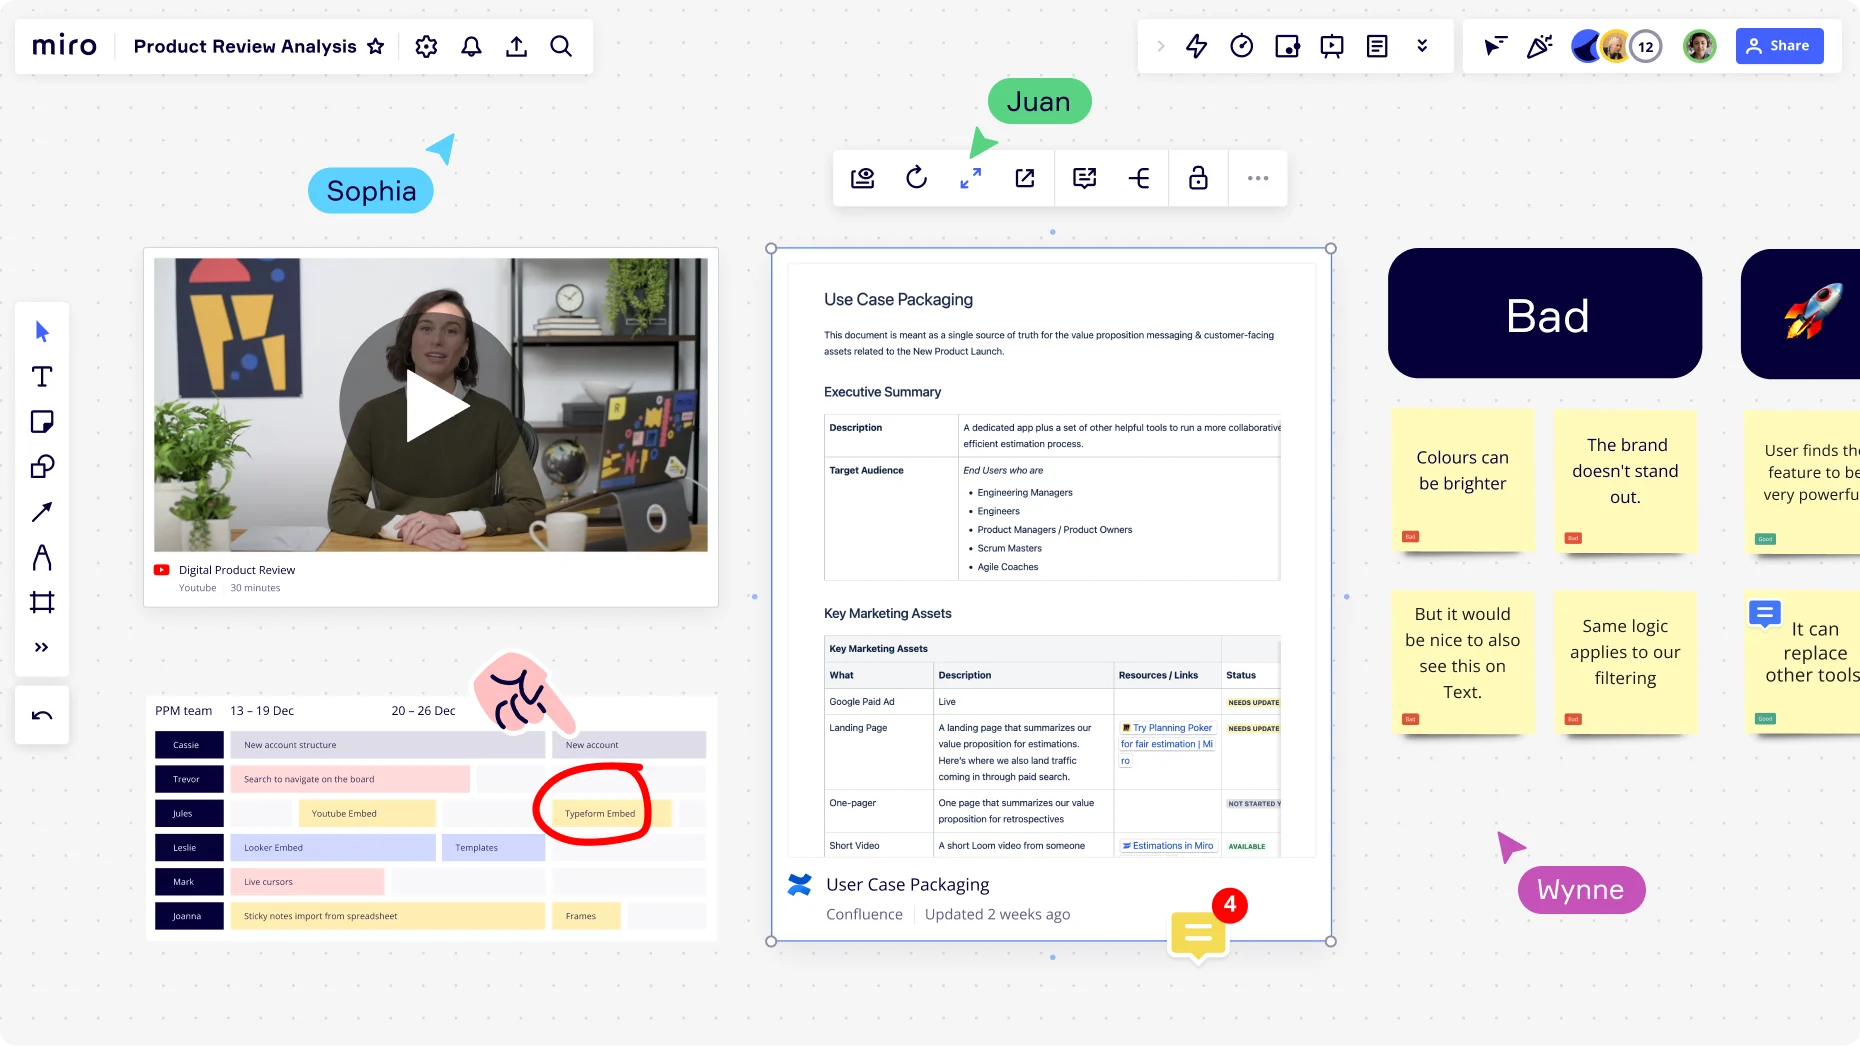
Task: Expand the collapsed apps toolbar chevron
Action: [1161, 46]
